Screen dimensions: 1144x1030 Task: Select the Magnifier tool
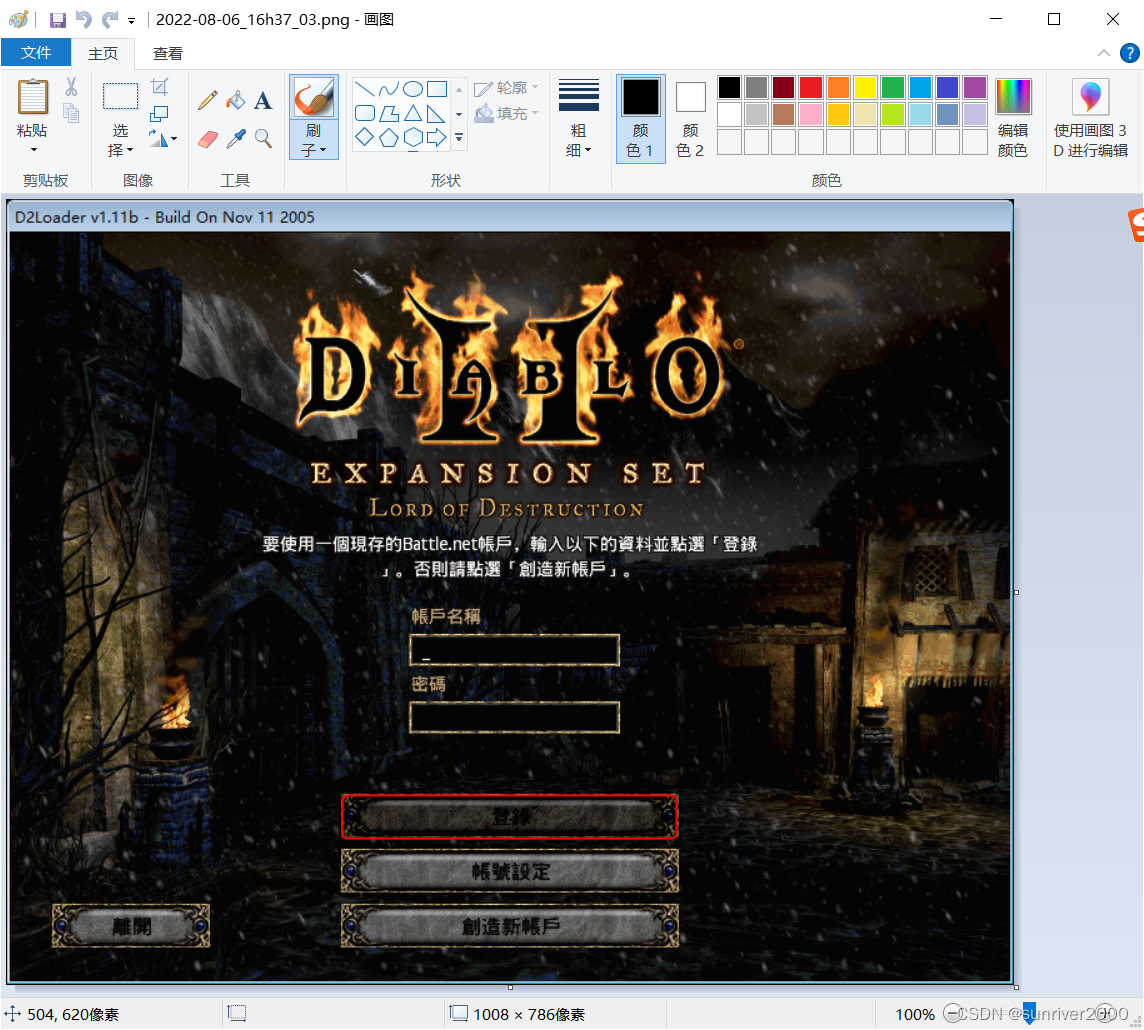pyautogui.click(x=263, y=139)
